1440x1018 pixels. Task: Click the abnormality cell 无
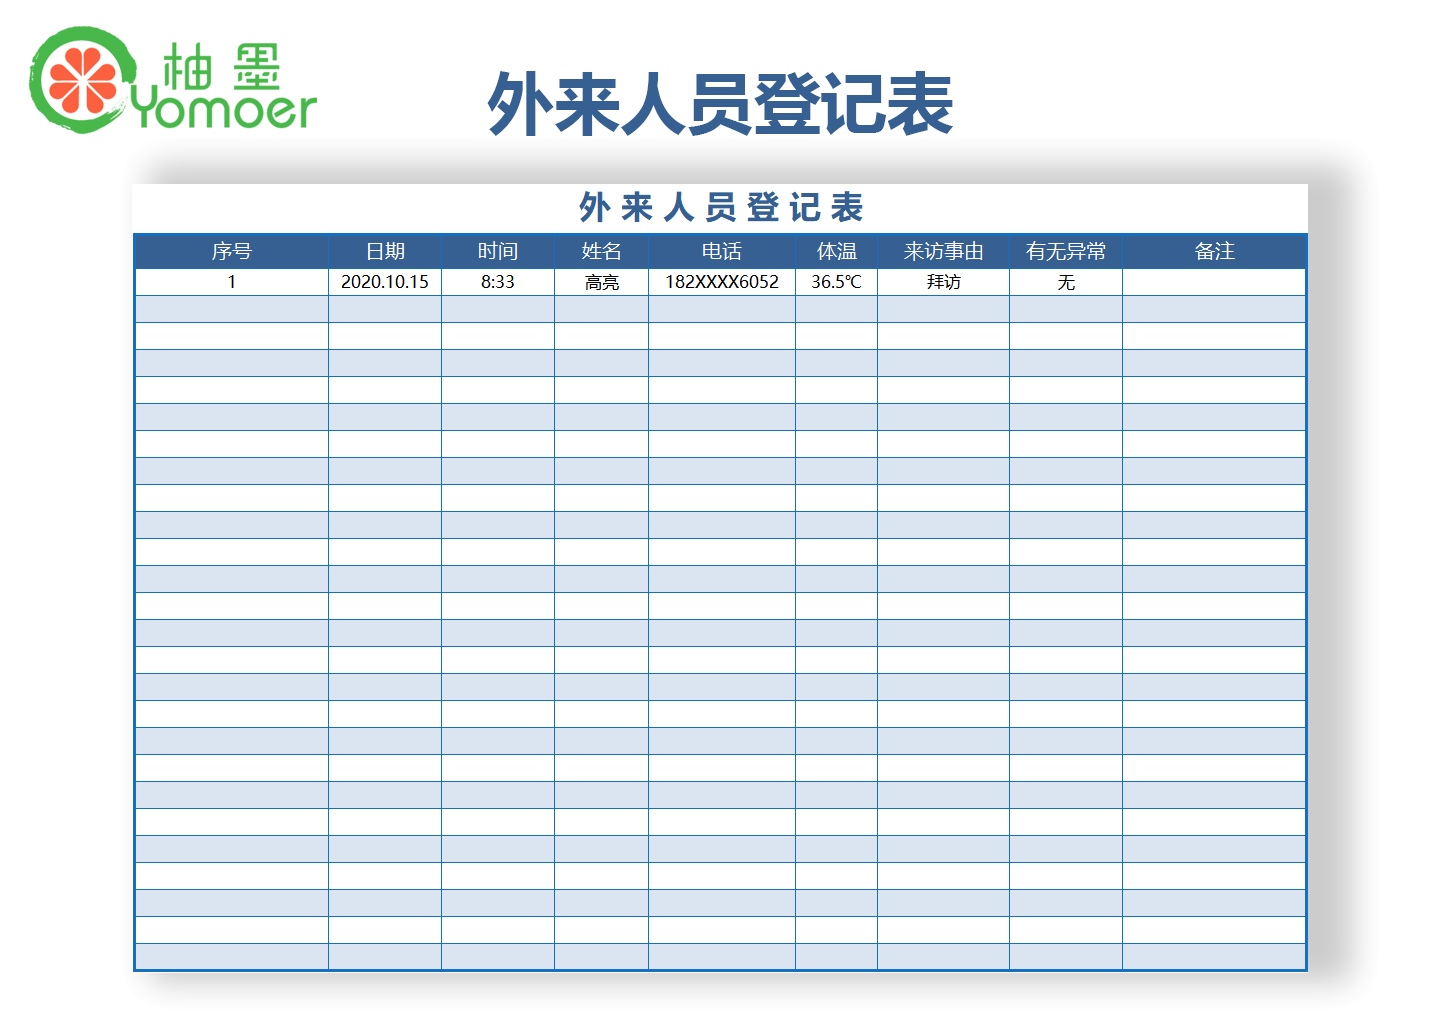pos(1066,282)
